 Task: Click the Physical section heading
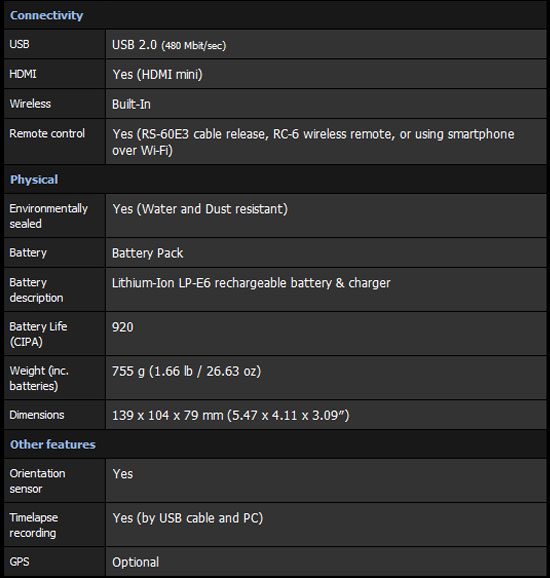point(34,180)
